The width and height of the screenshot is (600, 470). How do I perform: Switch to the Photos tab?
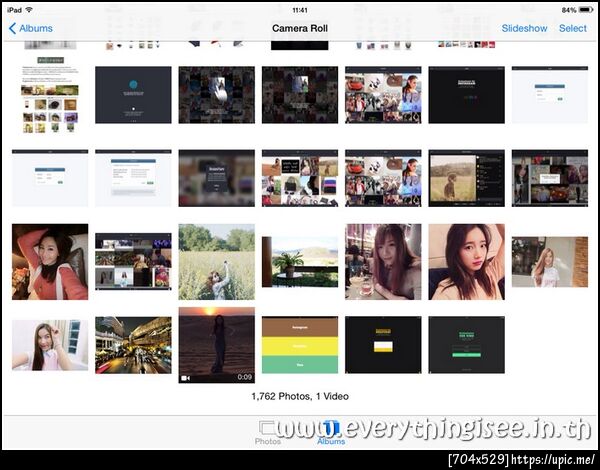[x=267, y=433]
